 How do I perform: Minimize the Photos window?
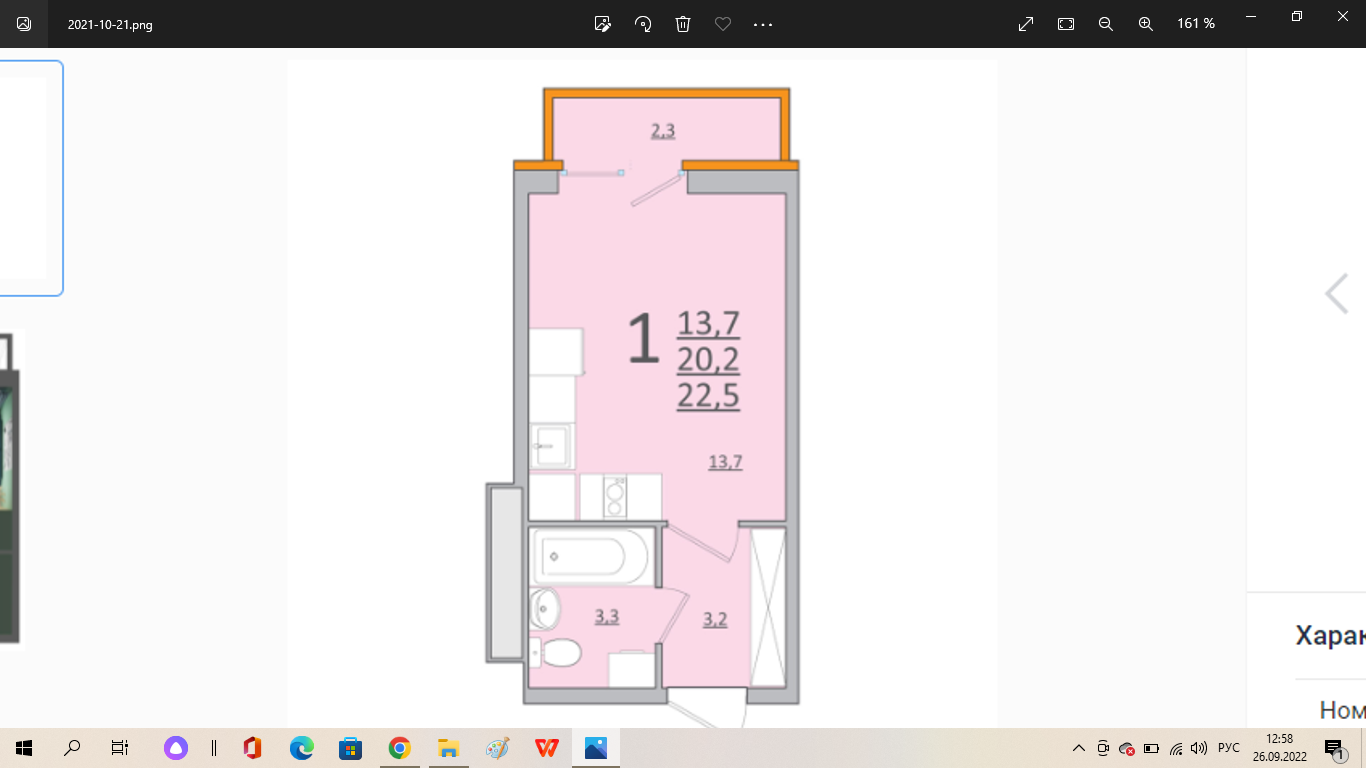point(1251,16)
